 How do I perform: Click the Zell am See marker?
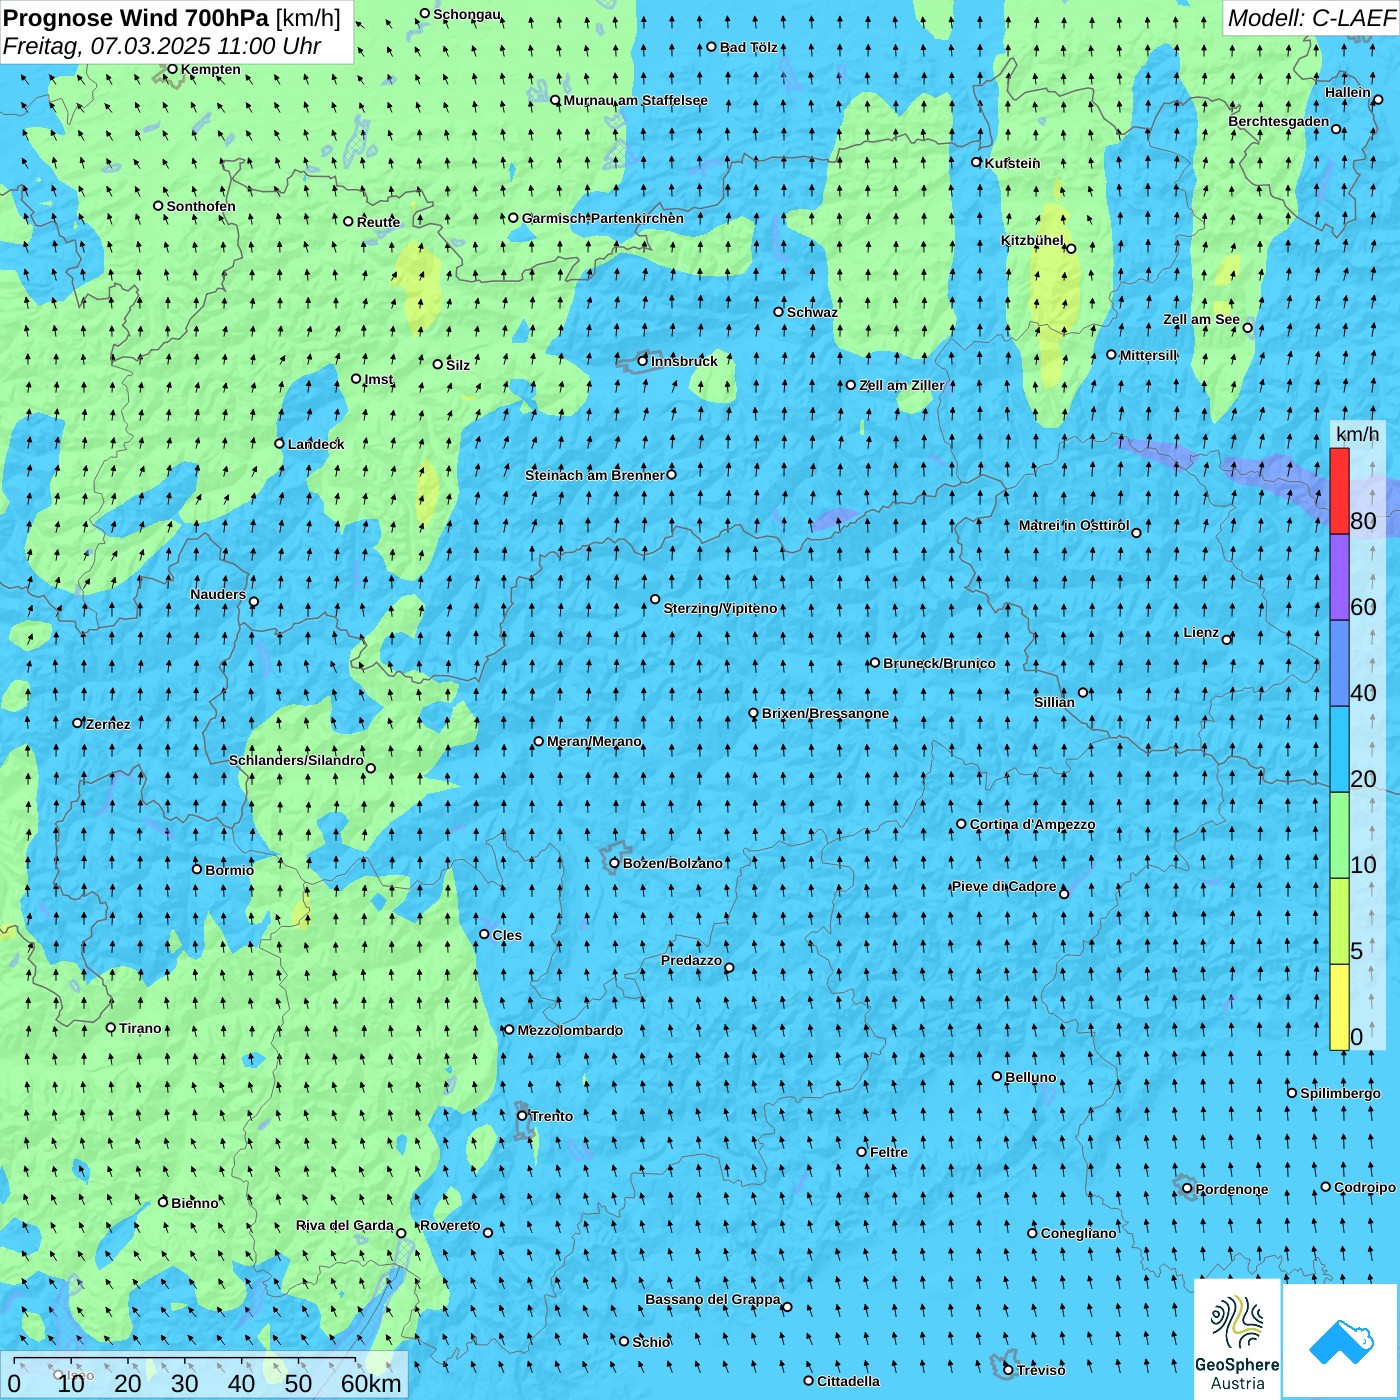1247,327
